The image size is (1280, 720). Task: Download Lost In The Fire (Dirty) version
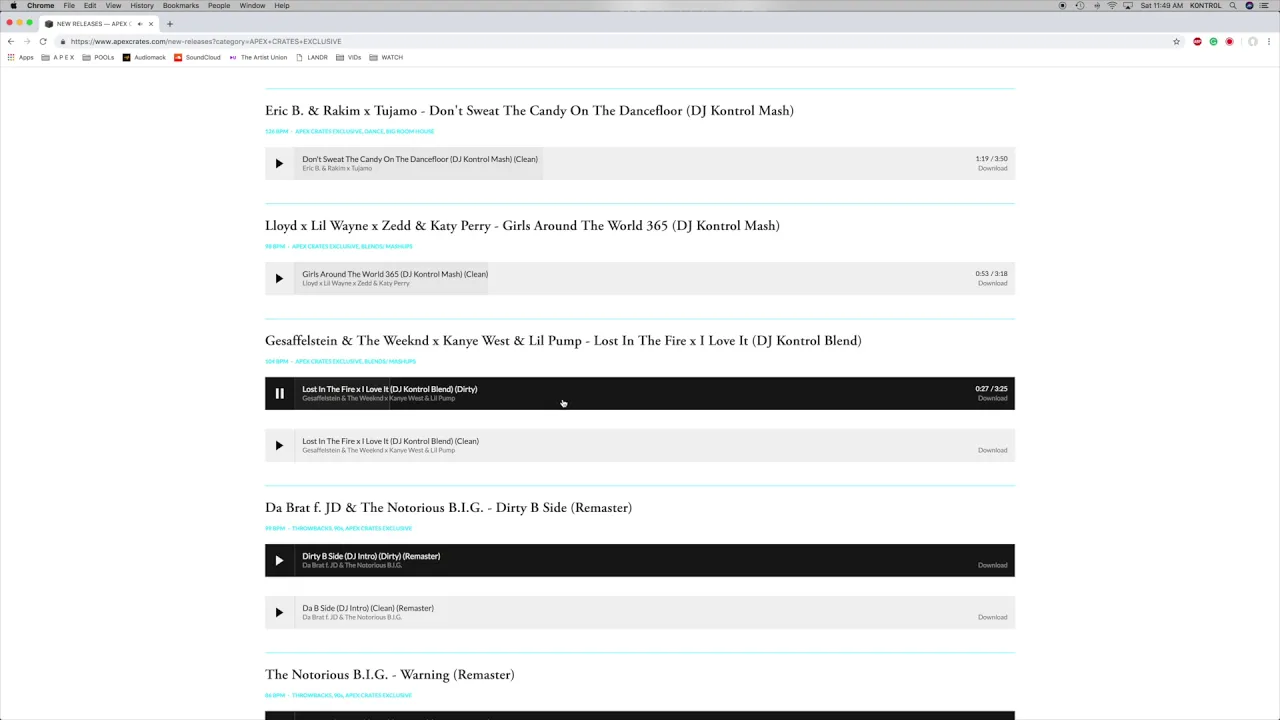point(992,398)
